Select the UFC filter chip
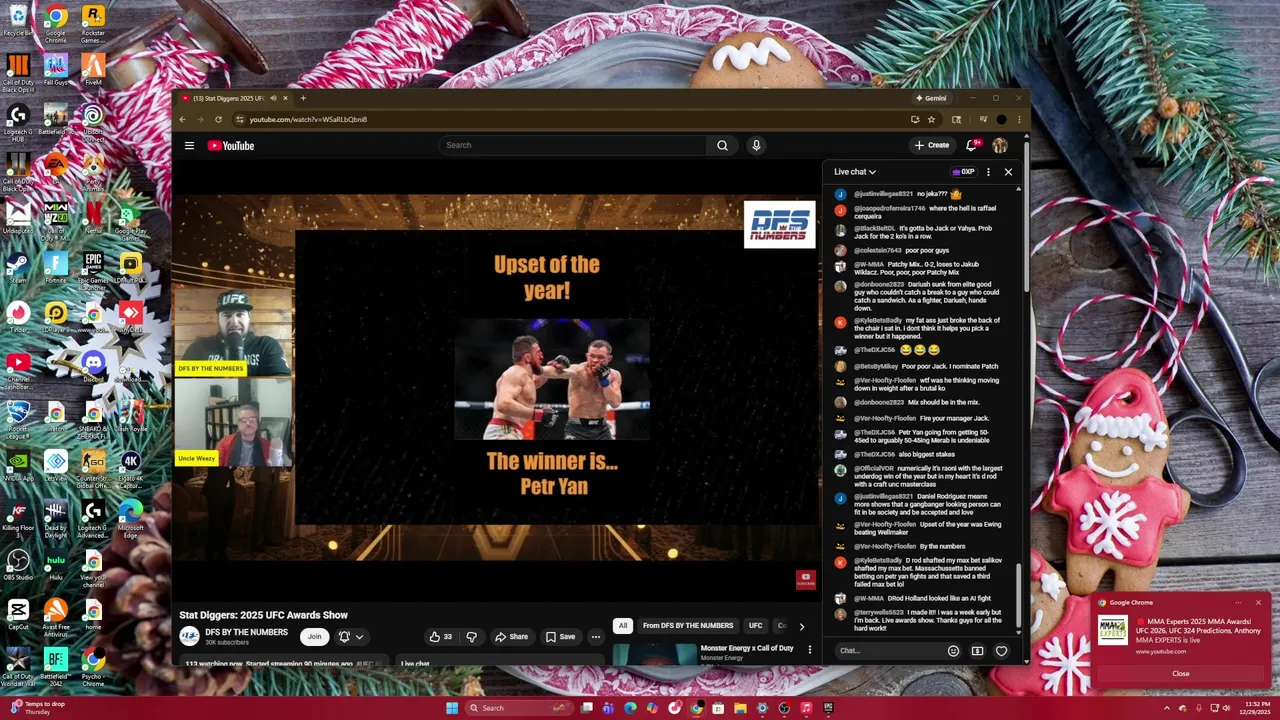The image size is (1280, 720). click(755, 626)
